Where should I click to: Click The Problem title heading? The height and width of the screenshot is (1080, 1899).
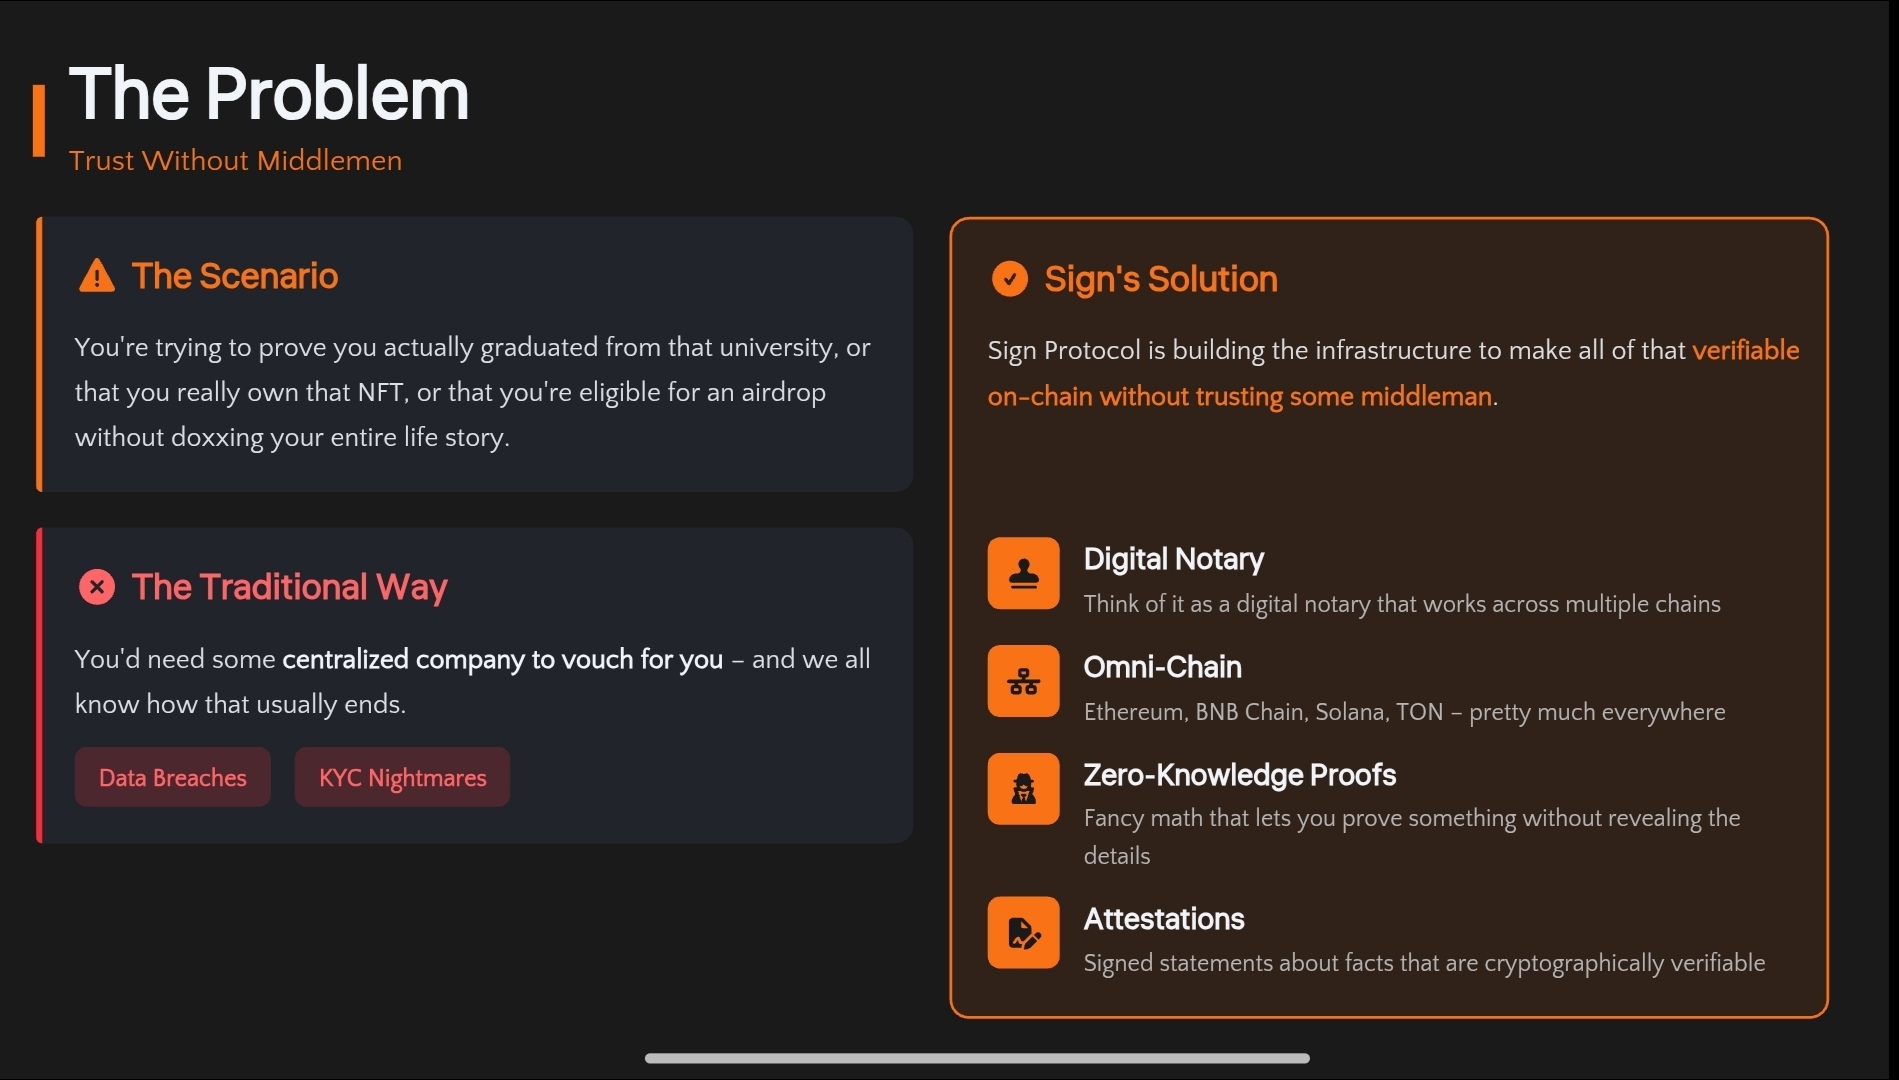coord(268,94)
